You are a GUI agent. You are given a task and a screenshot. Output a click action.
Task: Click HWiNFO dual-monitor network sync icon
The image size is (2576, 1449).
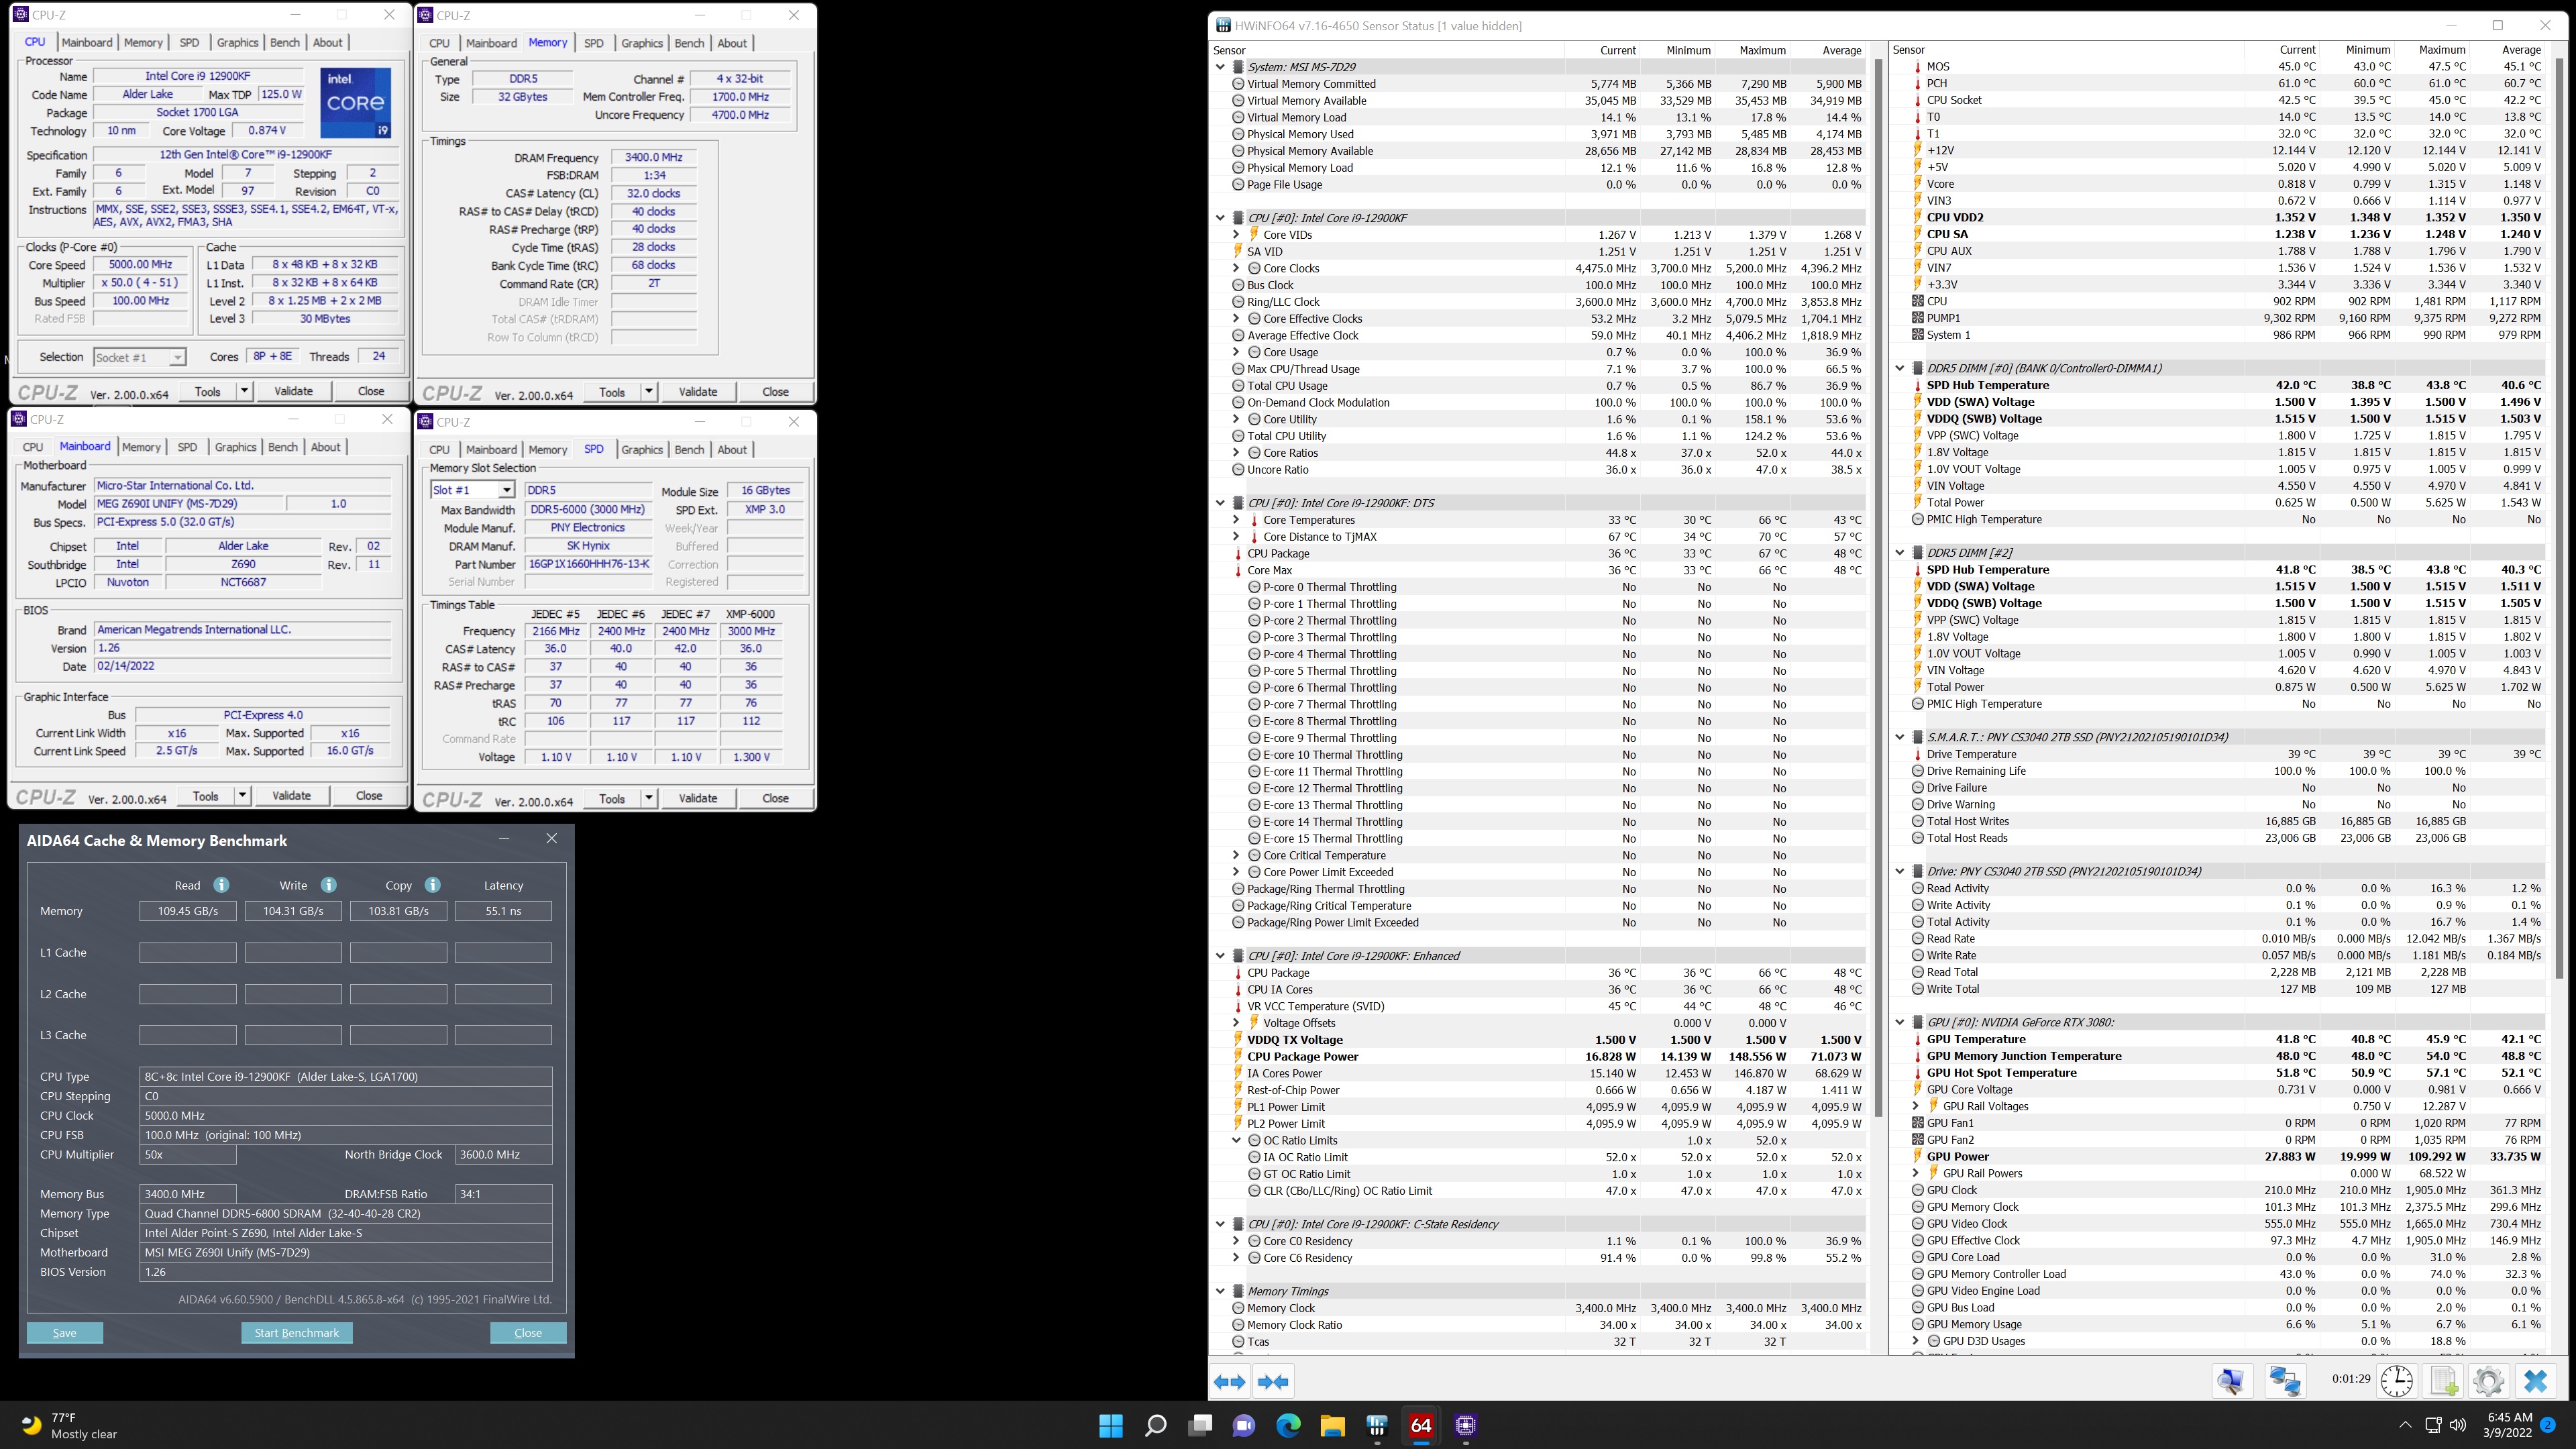point(2285,1381)
